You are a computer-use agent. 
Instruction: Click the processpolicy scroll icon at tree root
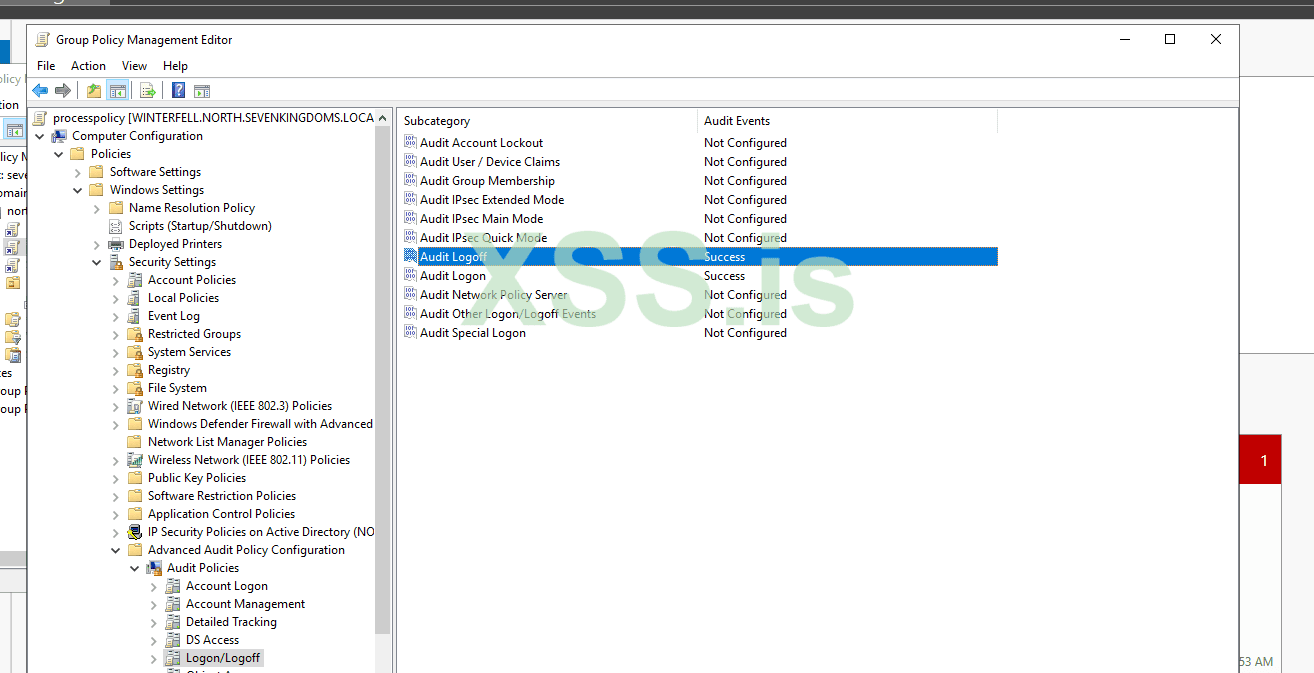point(42,118)
